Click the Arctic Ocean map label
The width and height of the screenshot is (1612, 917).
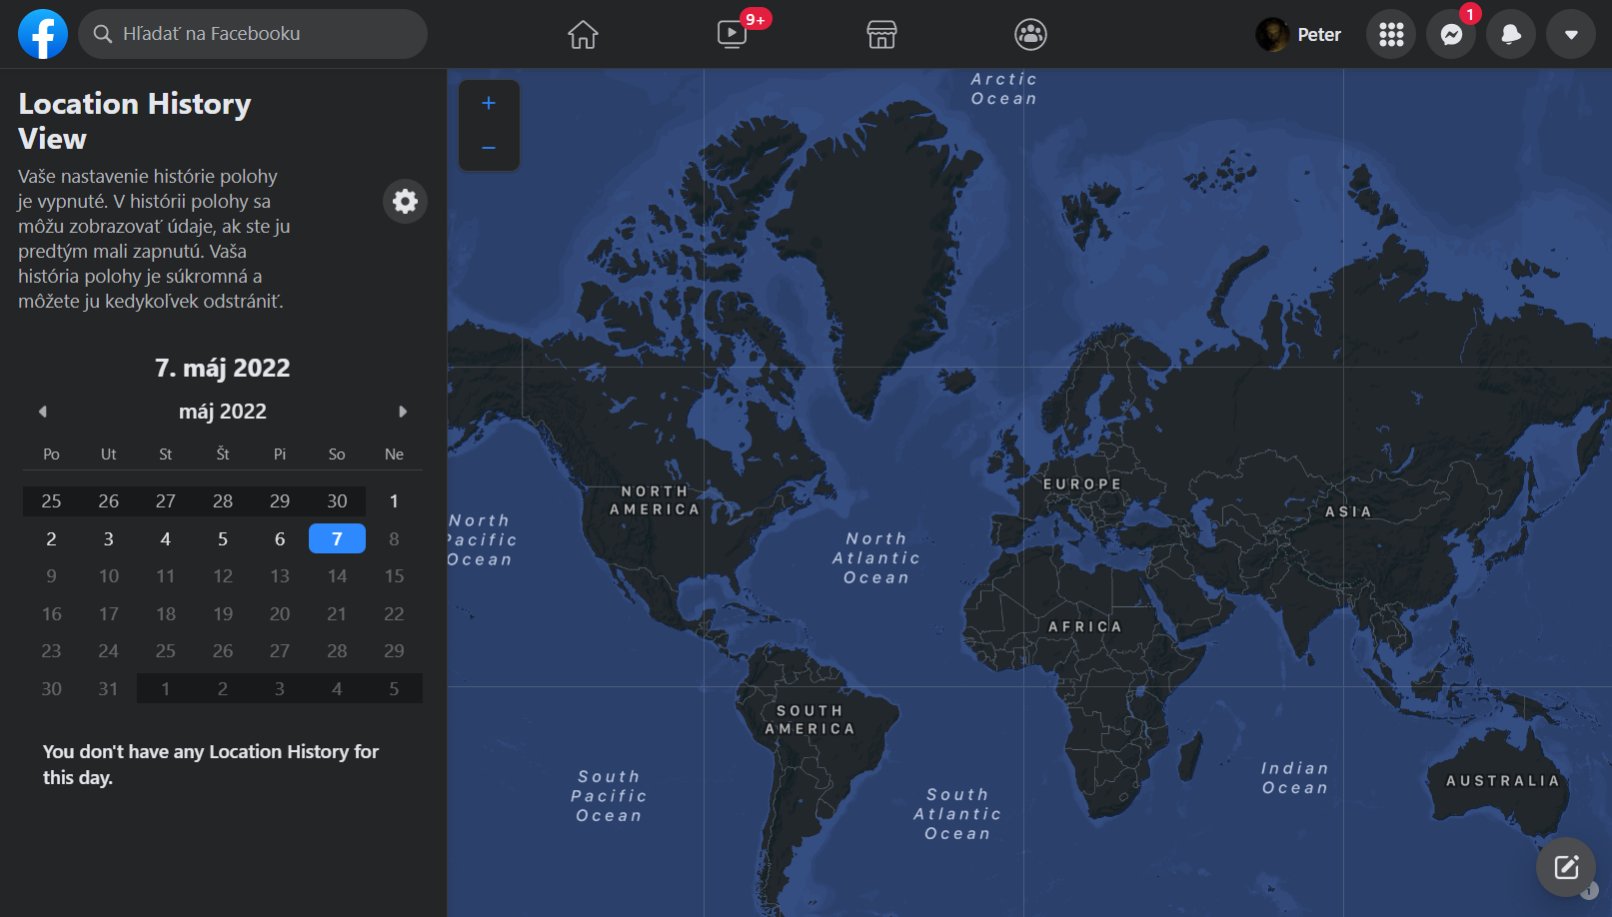[1004, 88]
